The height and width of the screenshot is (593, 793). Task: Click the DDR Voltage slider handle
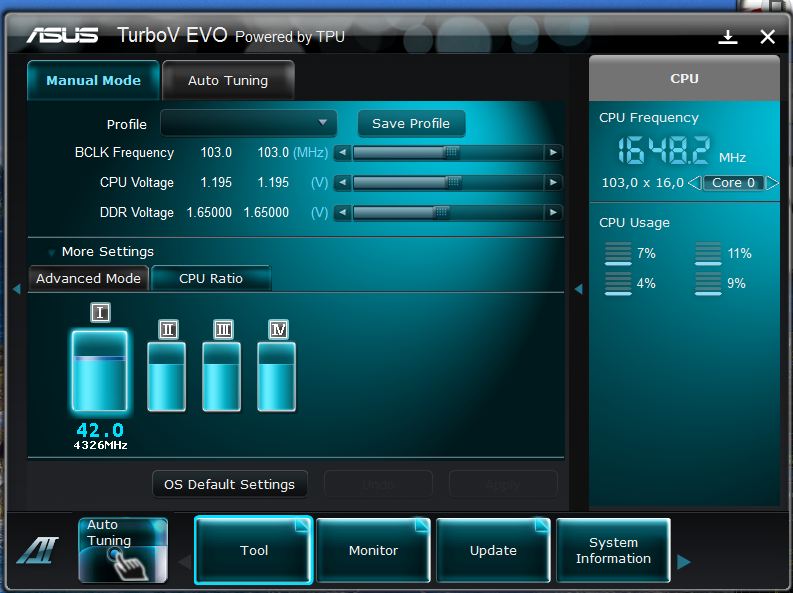tap(441, 212)
